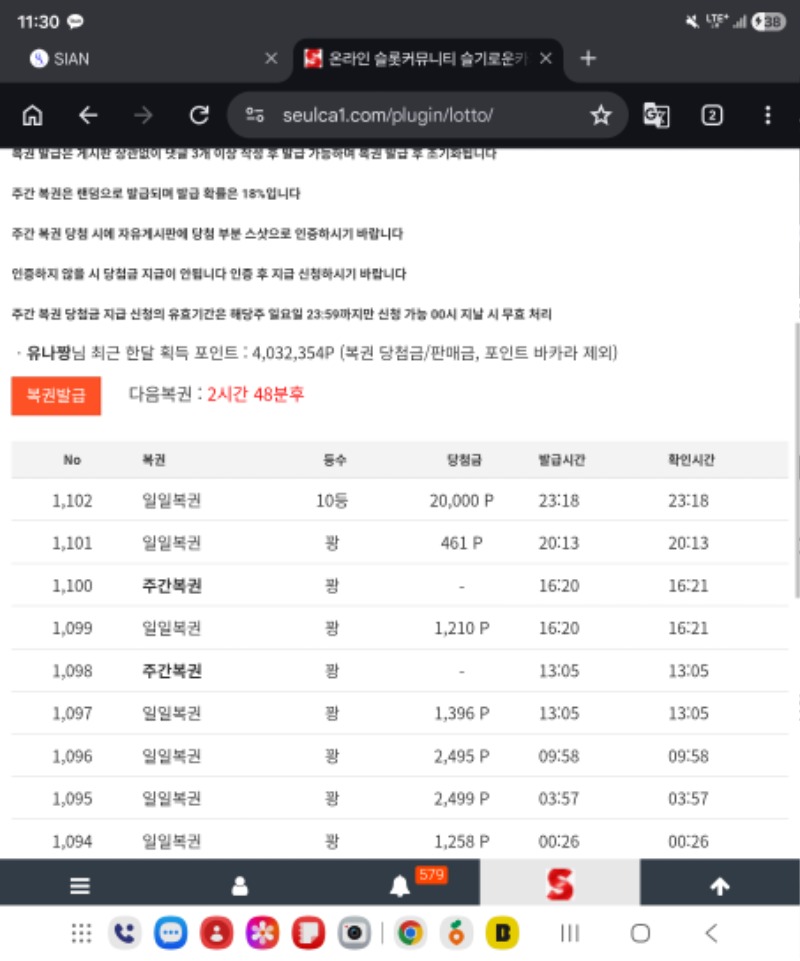Switch to the SIAN tab

(x=140, y=58)
